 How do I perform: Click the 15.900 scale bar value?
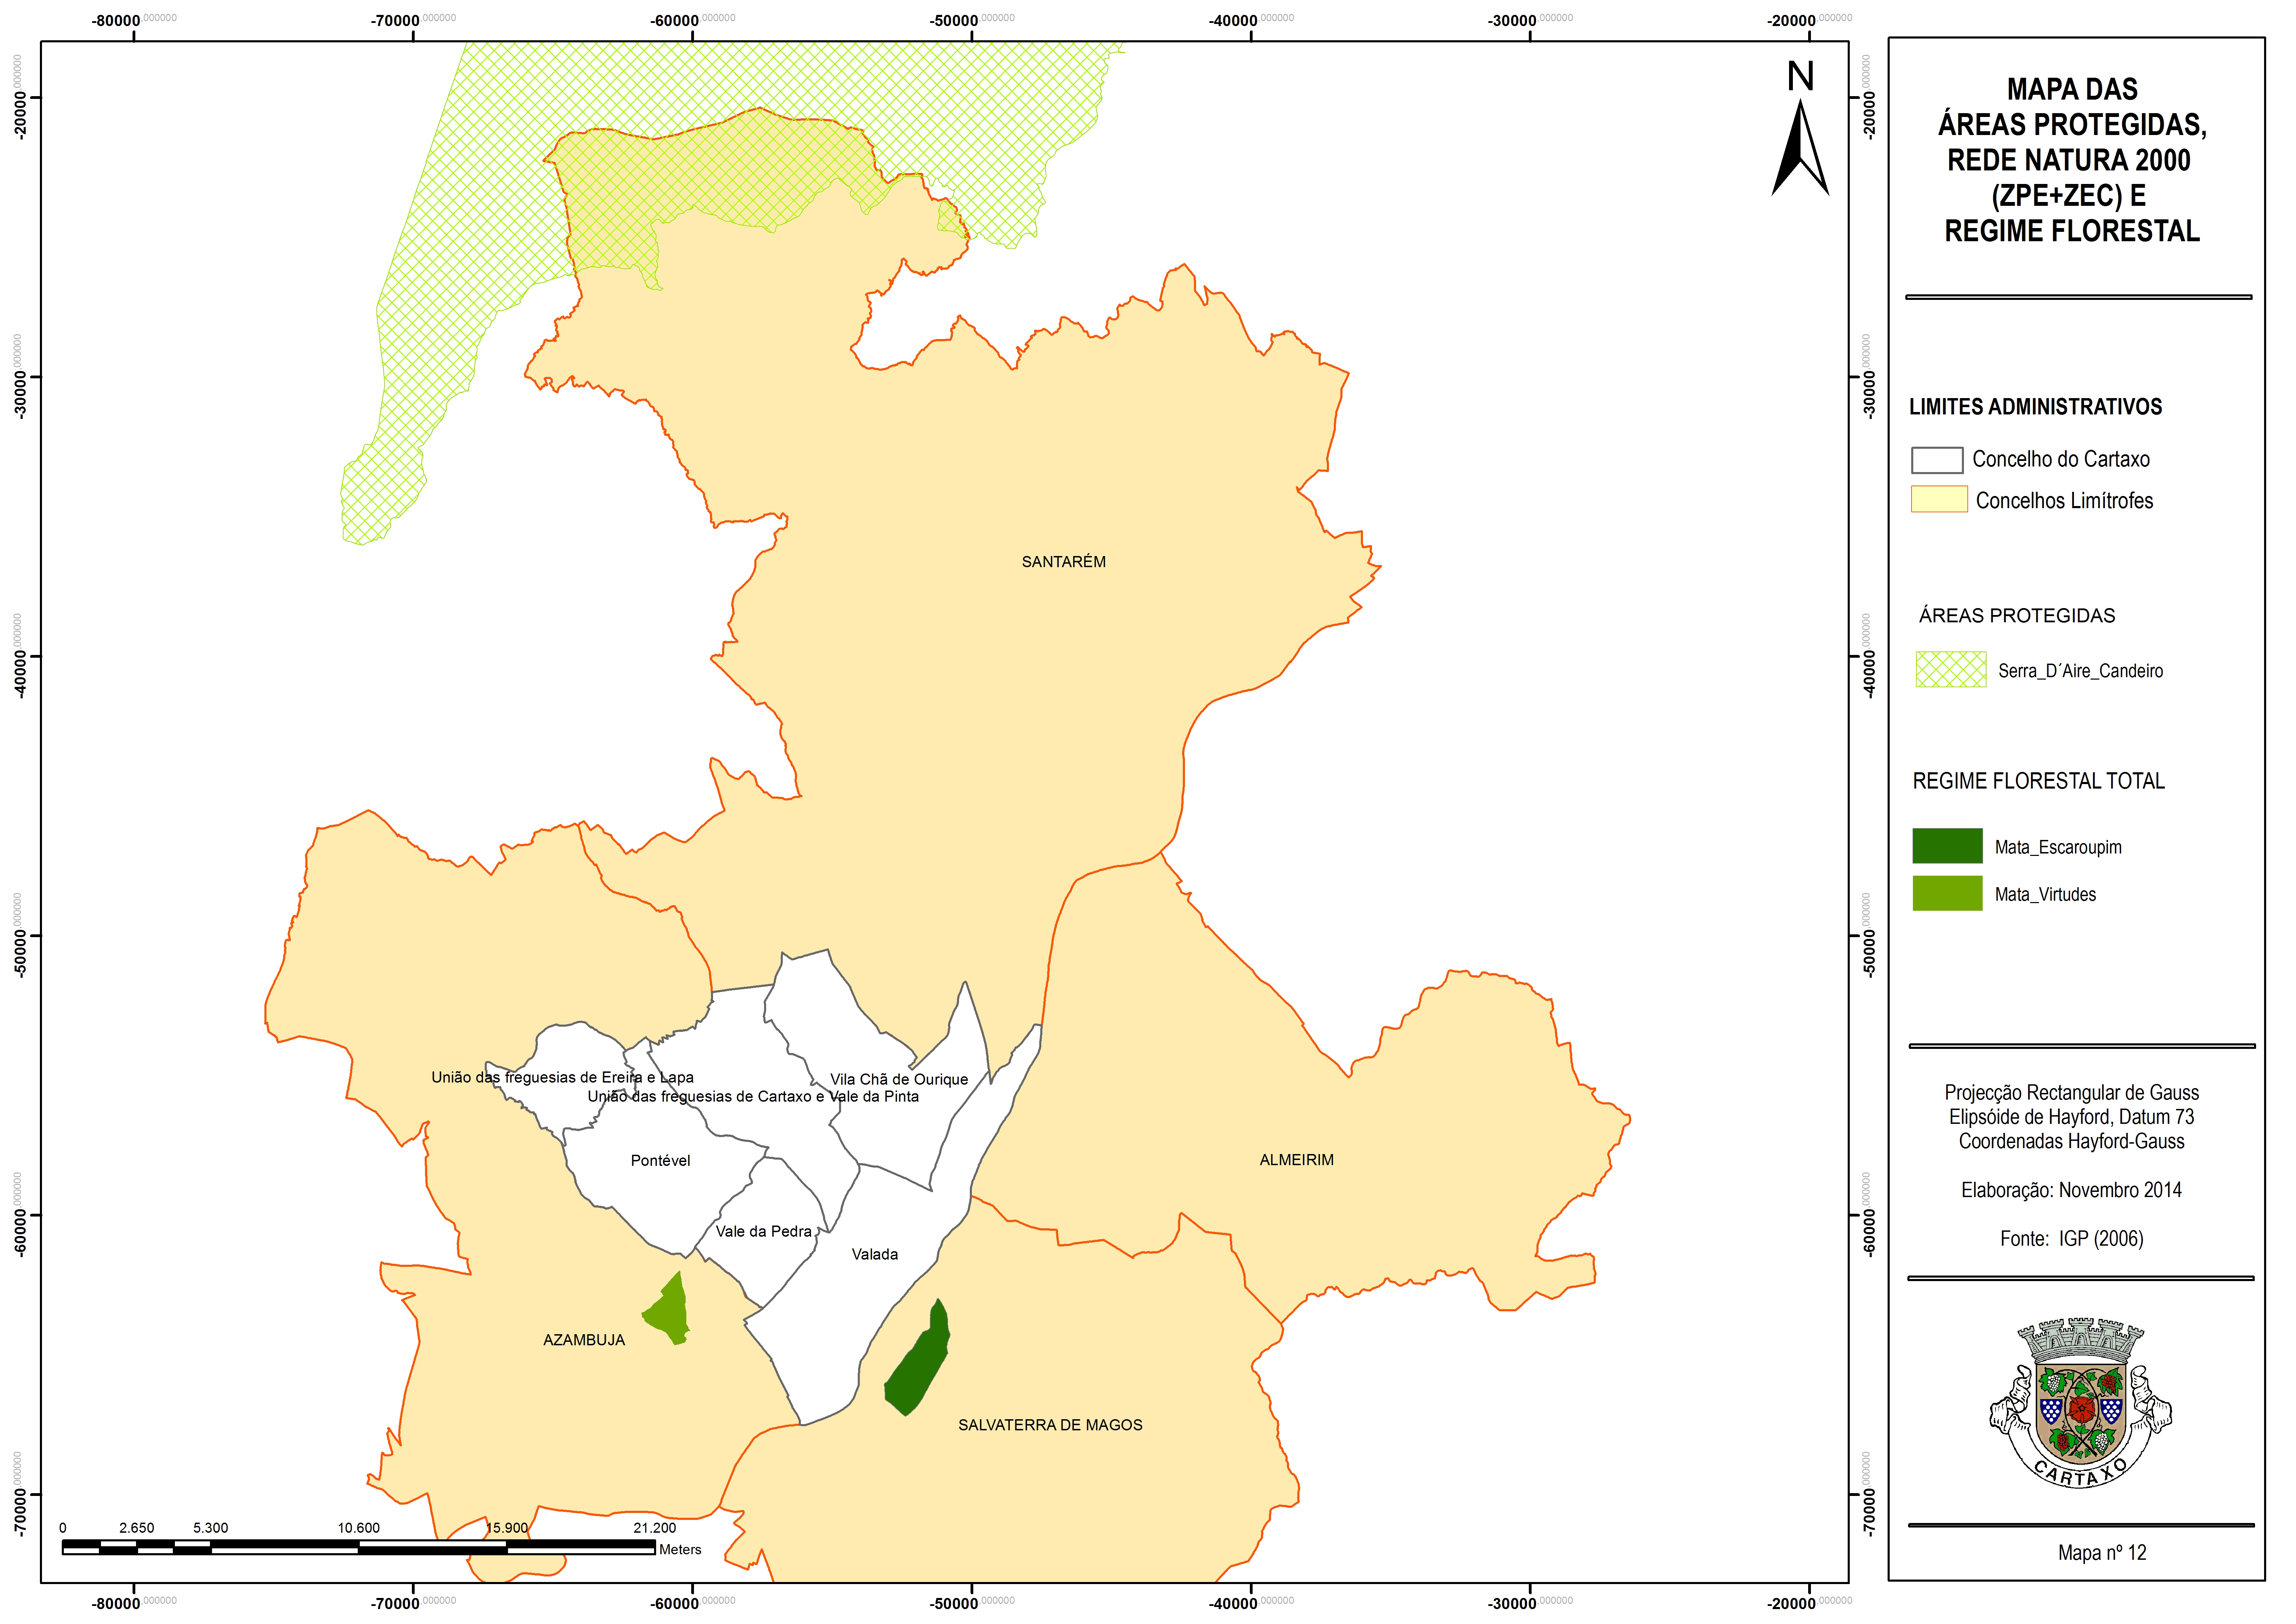pyautogui.click(x=507, y=1528)
